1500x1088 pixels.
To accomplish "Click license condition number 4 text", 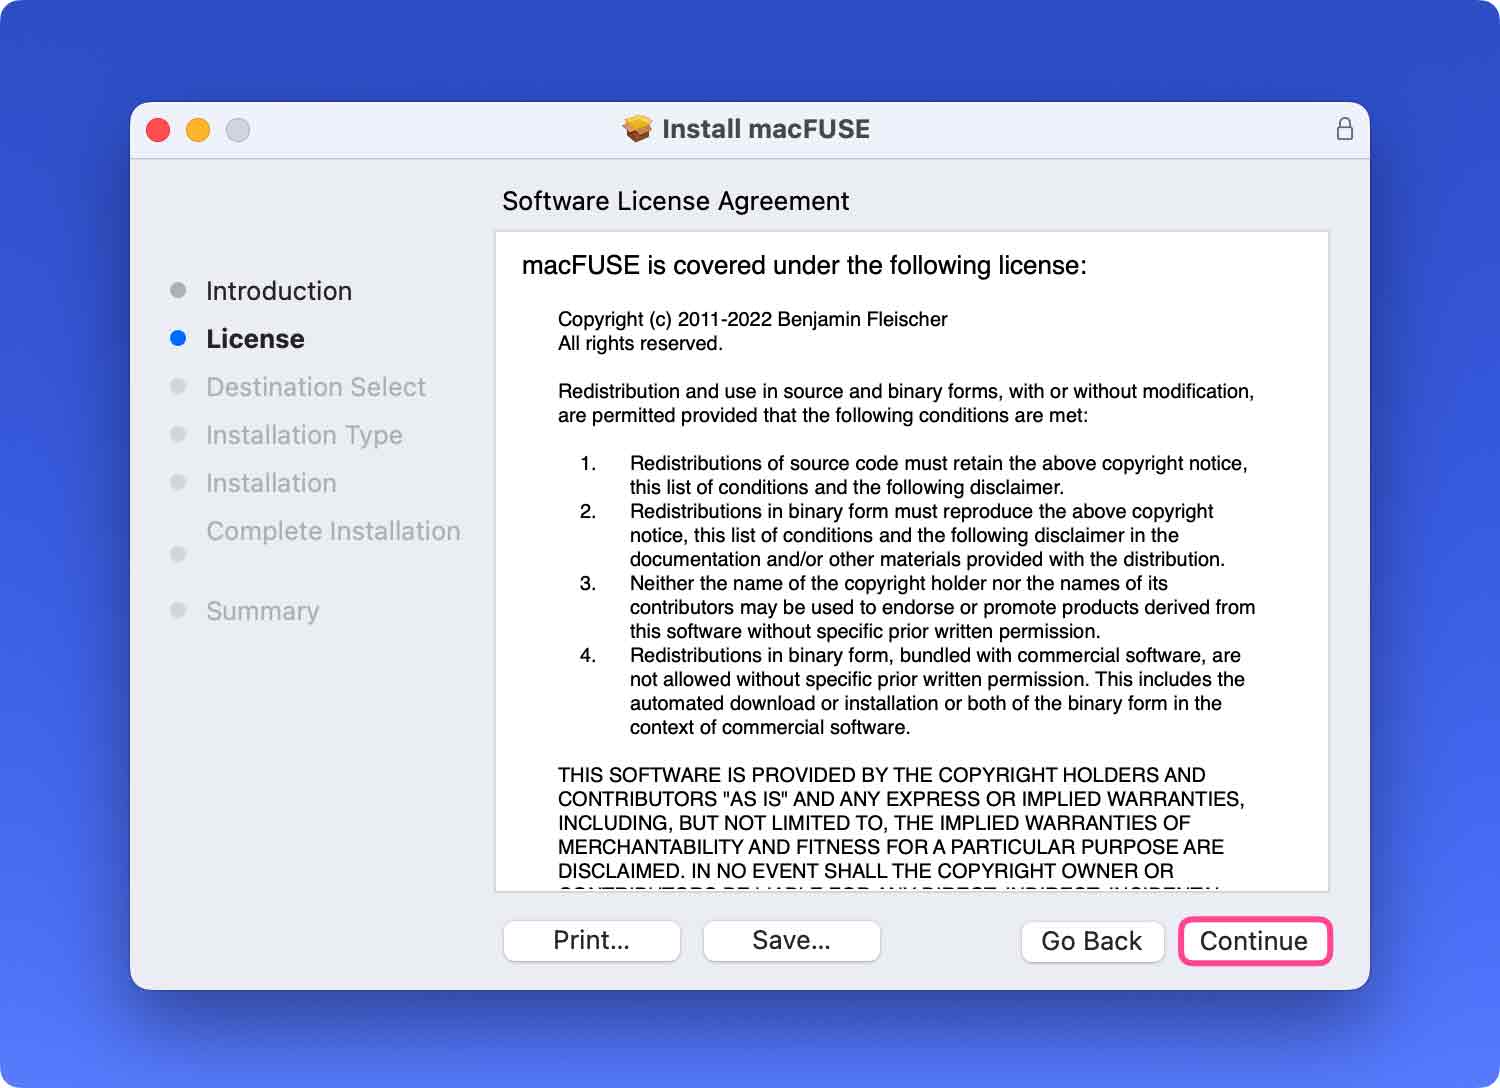I will [x=937, y=691].
